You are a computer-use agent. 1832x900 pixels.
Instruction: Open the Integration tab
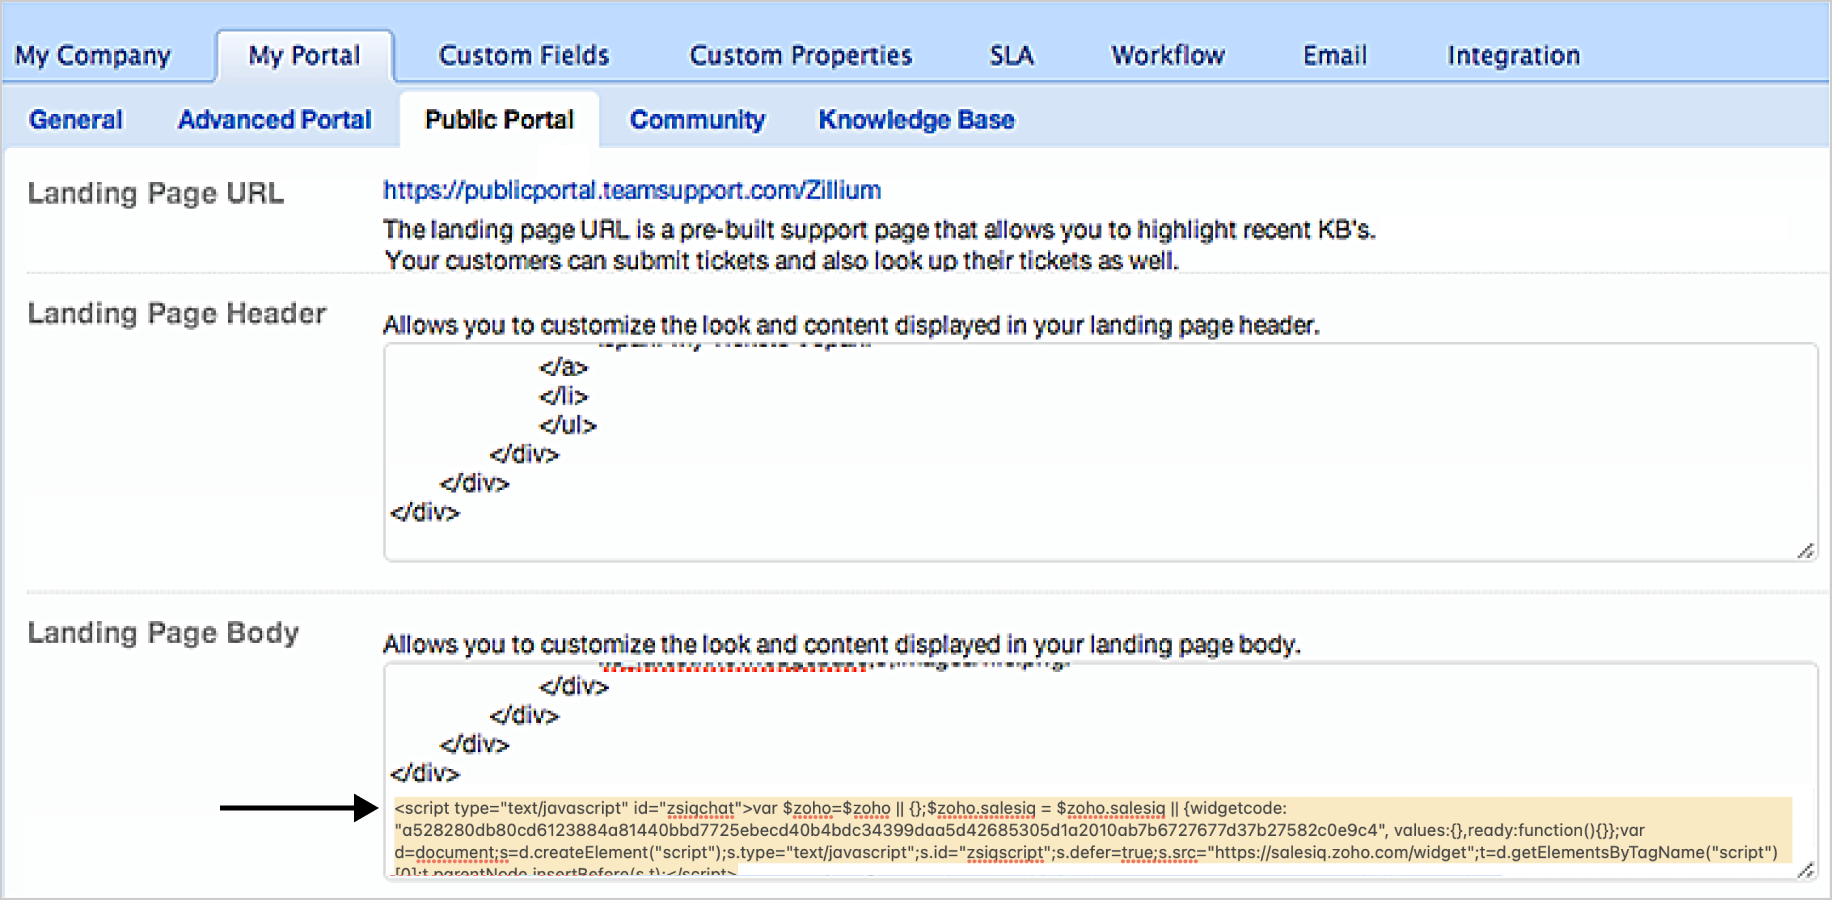pos(1514,55)
